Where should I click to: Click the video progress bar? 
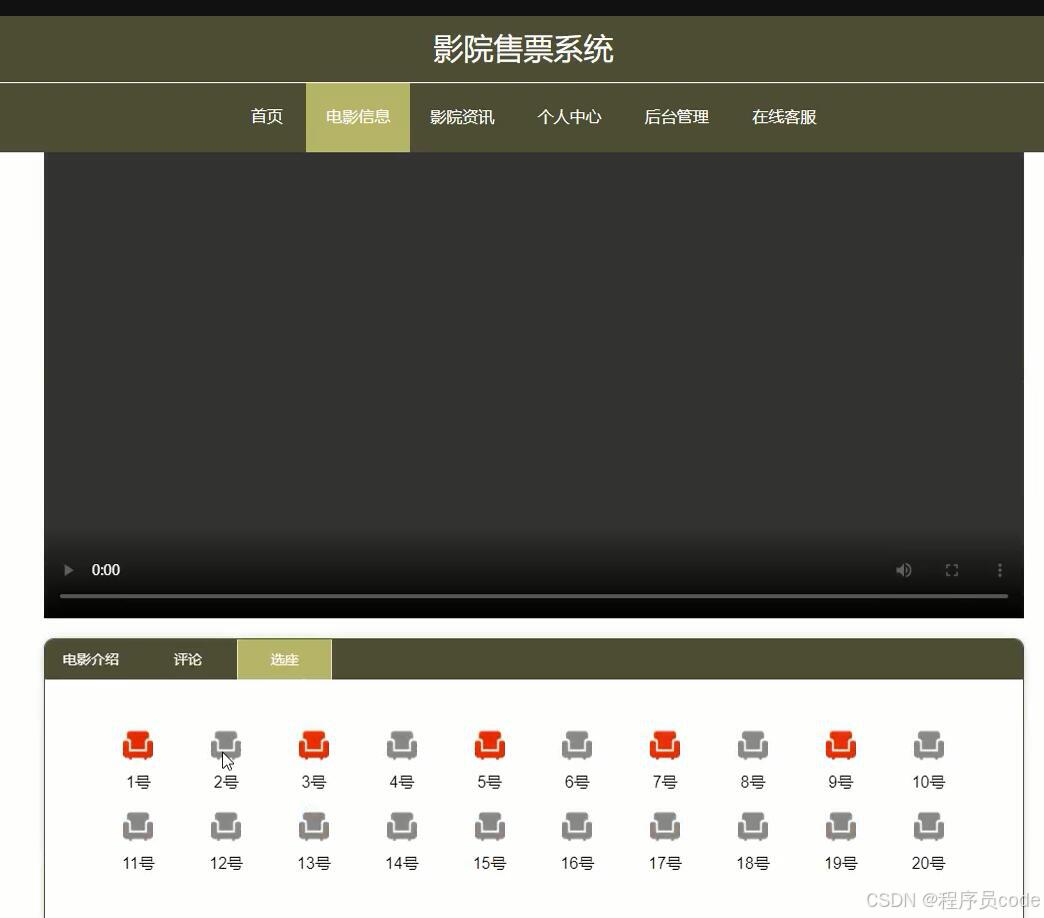click(533, 596)
